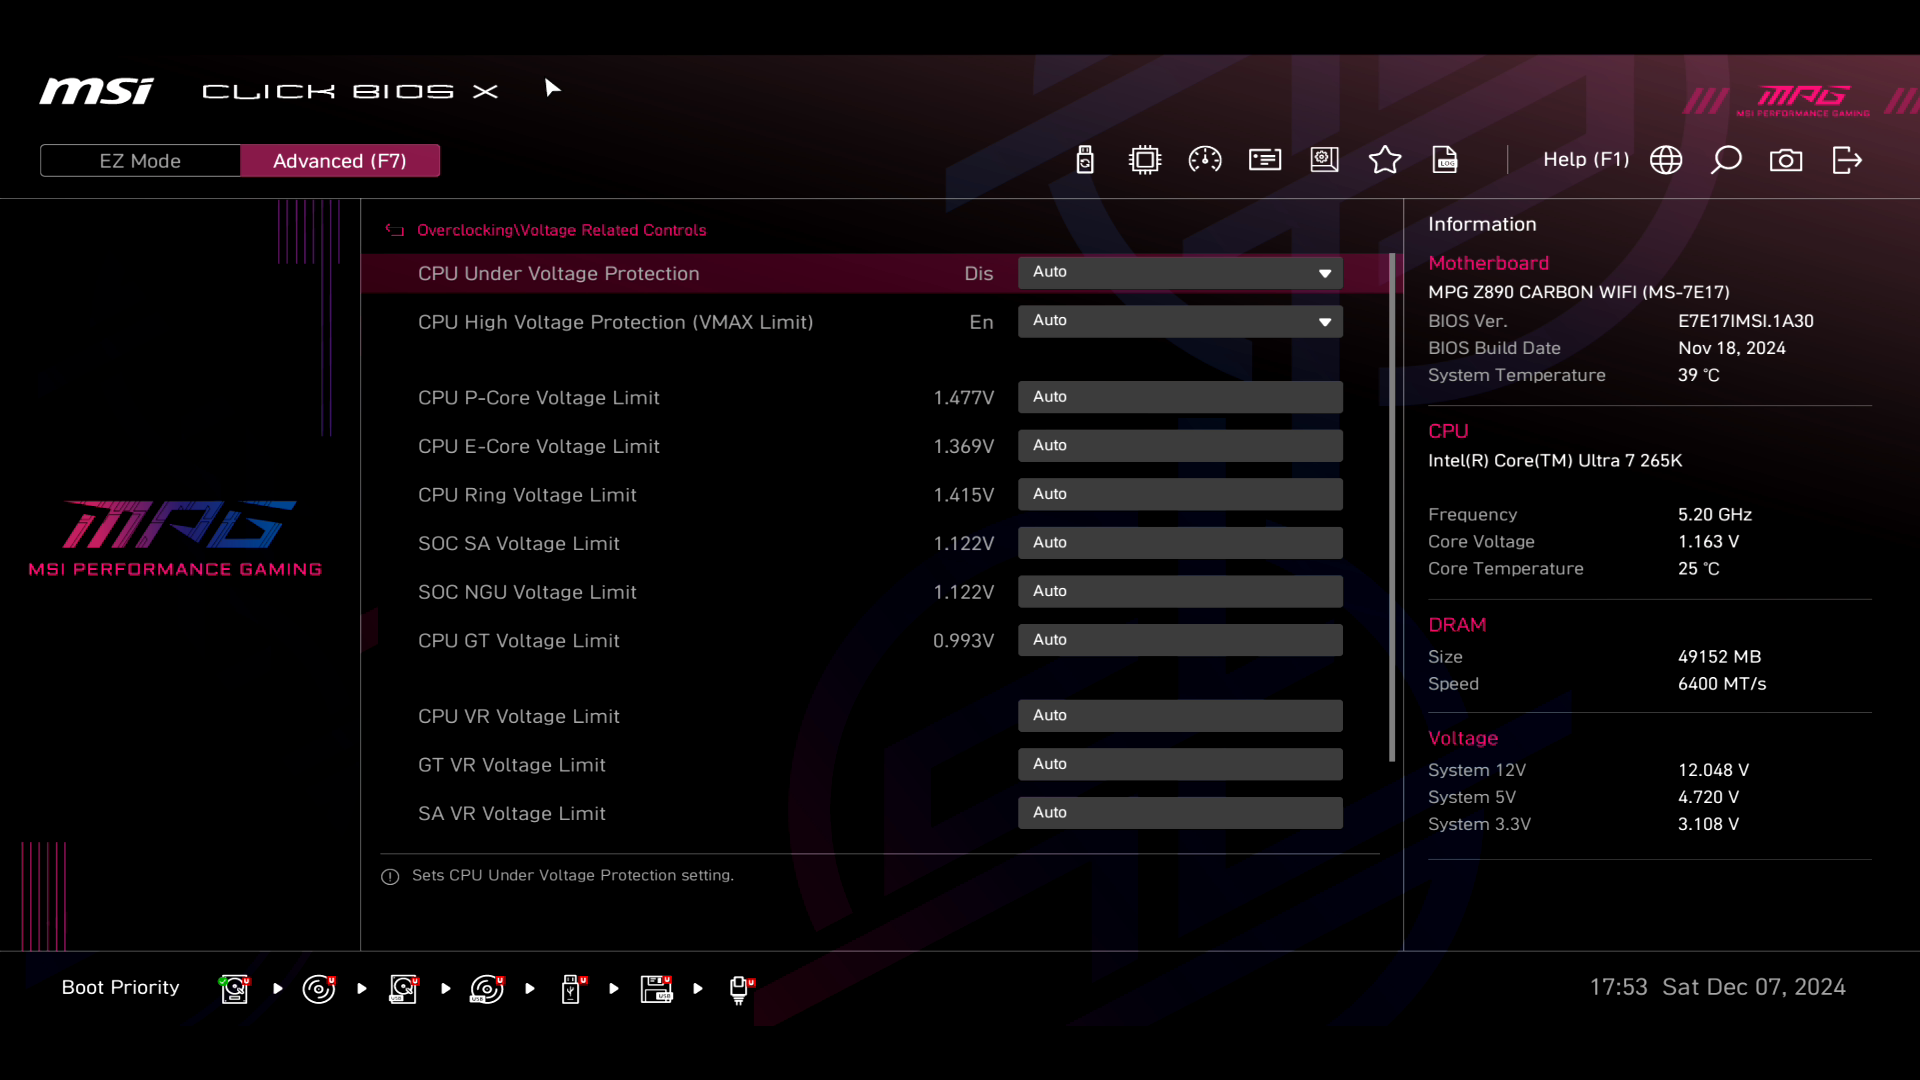Select CPU P-Core Voltage Limit field
1920x1080 pixels.
pos(1180,397)
